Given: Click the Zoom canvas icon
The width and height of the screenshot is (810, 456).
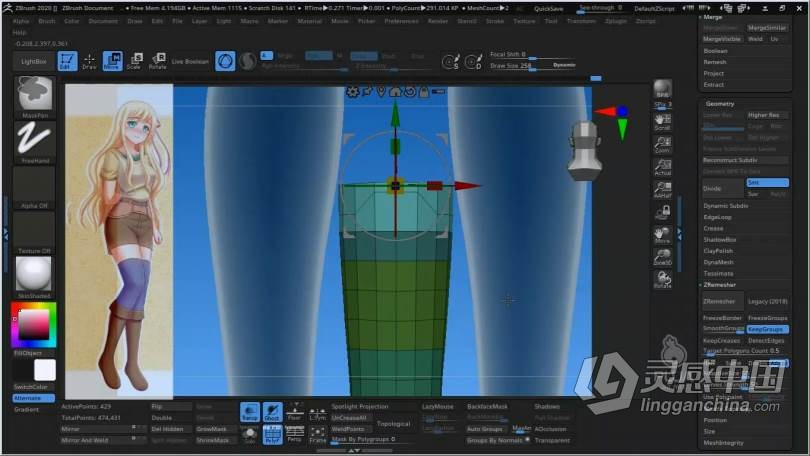Looking at the screenshot, I should coord(663,144).
